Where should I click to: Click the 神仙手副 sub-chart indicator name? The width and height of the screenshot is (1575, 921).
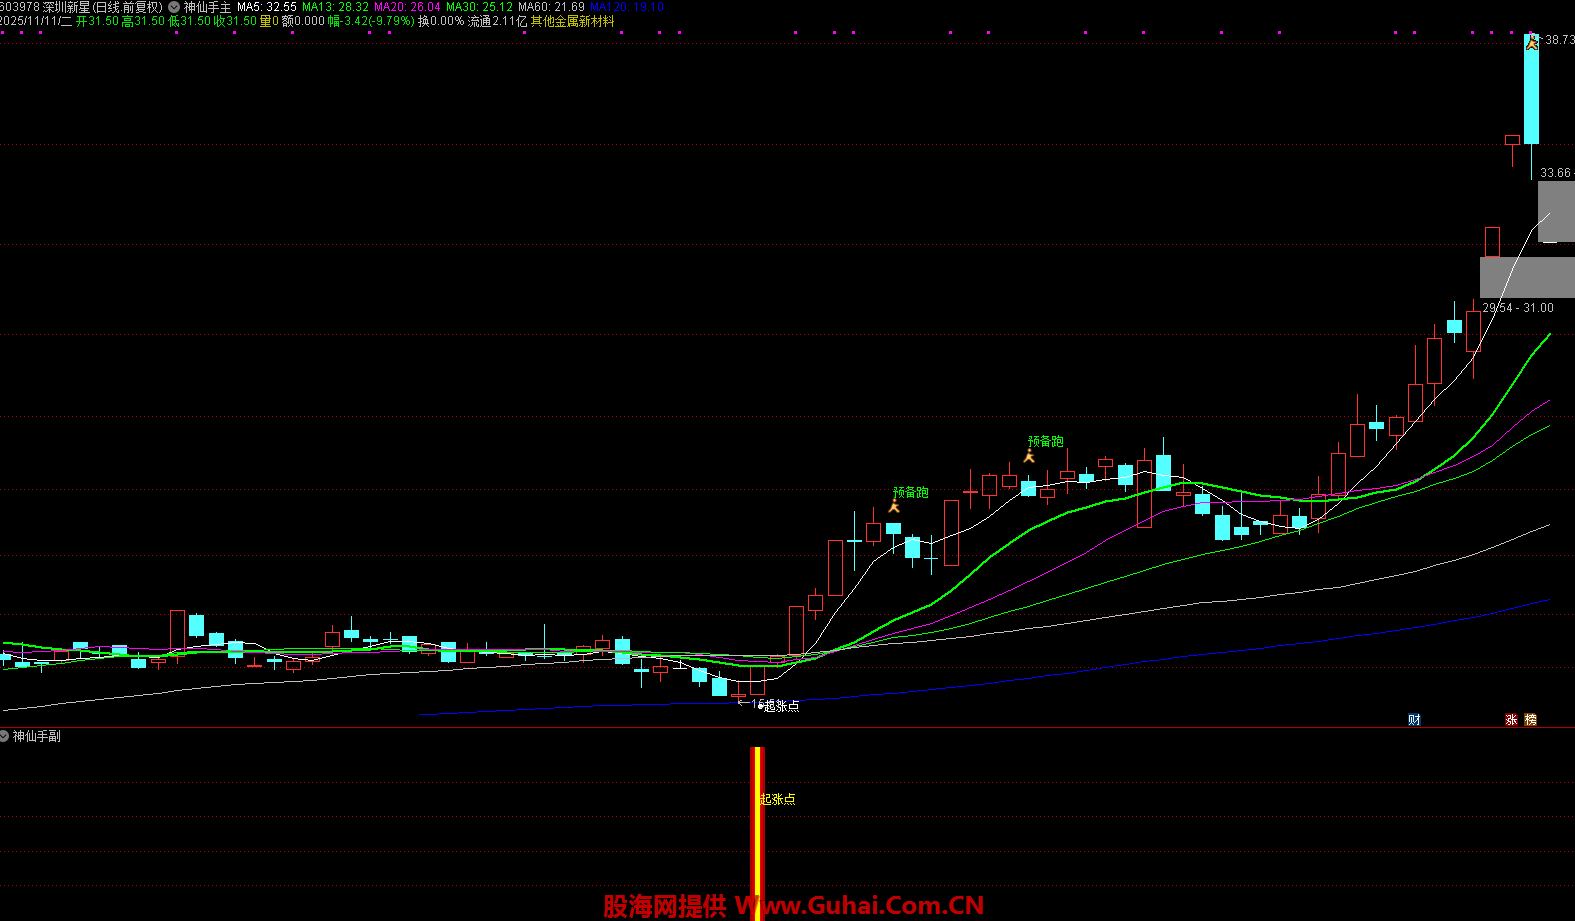(37, 736)
